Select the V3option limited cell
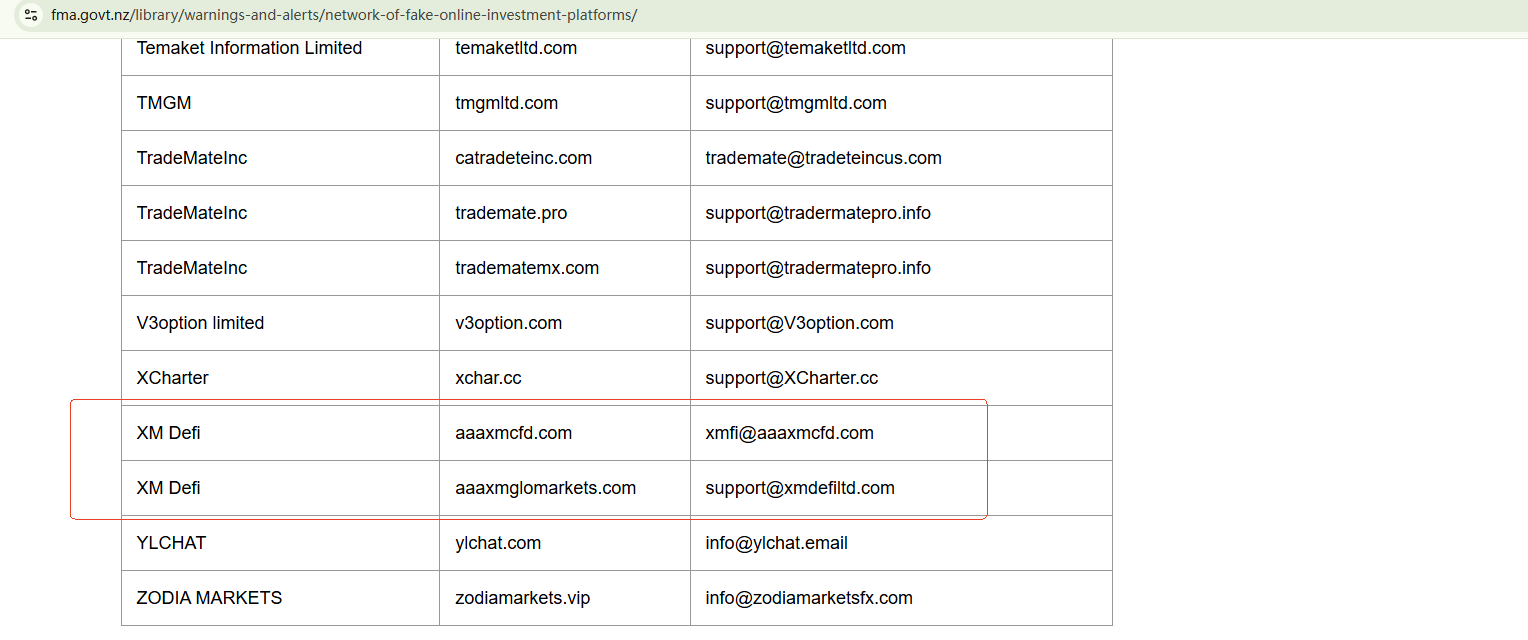The height and width of the screenshot is (640, 1528). point(280,323)
